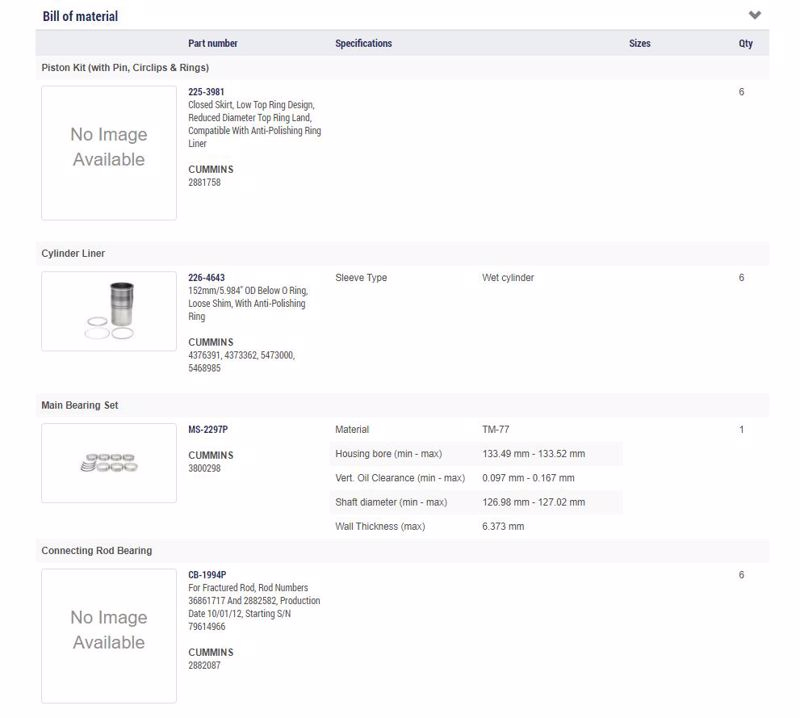Image resolution: width=800 pixels, height=718 pixels.
Task: Click the Part number column header
Action: coord(213,43)
